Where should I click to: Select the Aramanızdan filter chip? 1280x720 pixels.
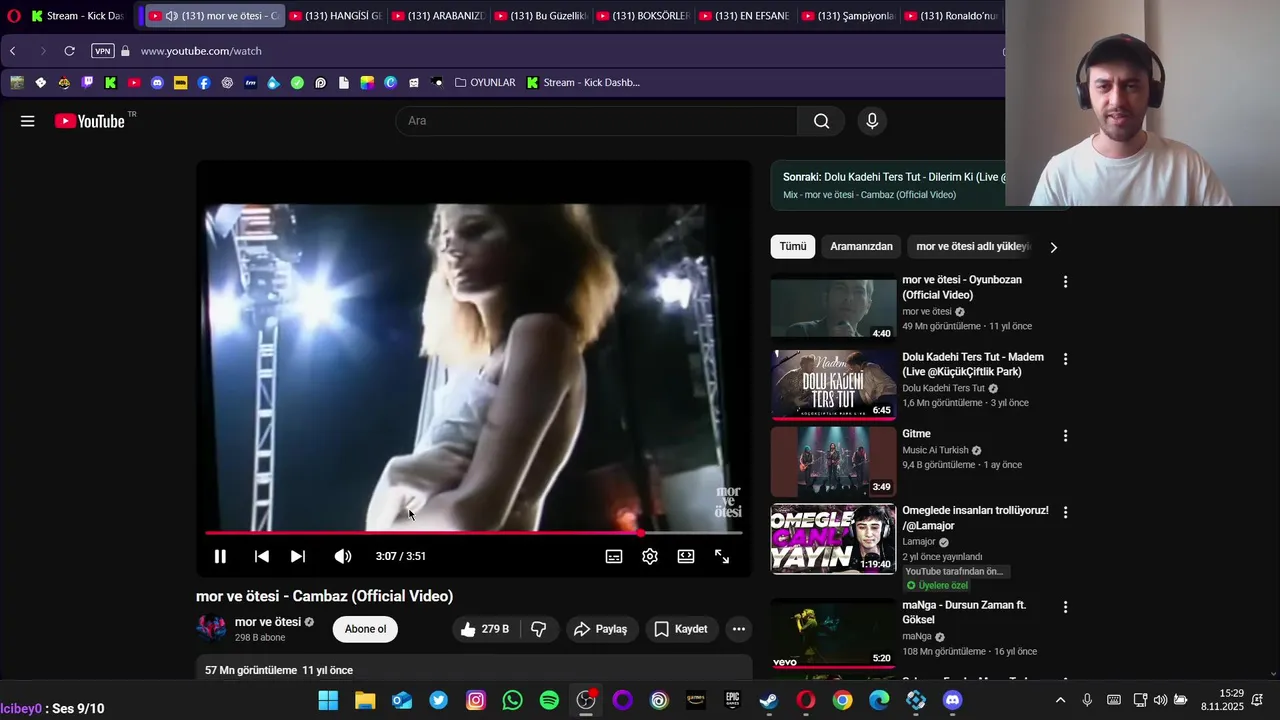point(861,247)
